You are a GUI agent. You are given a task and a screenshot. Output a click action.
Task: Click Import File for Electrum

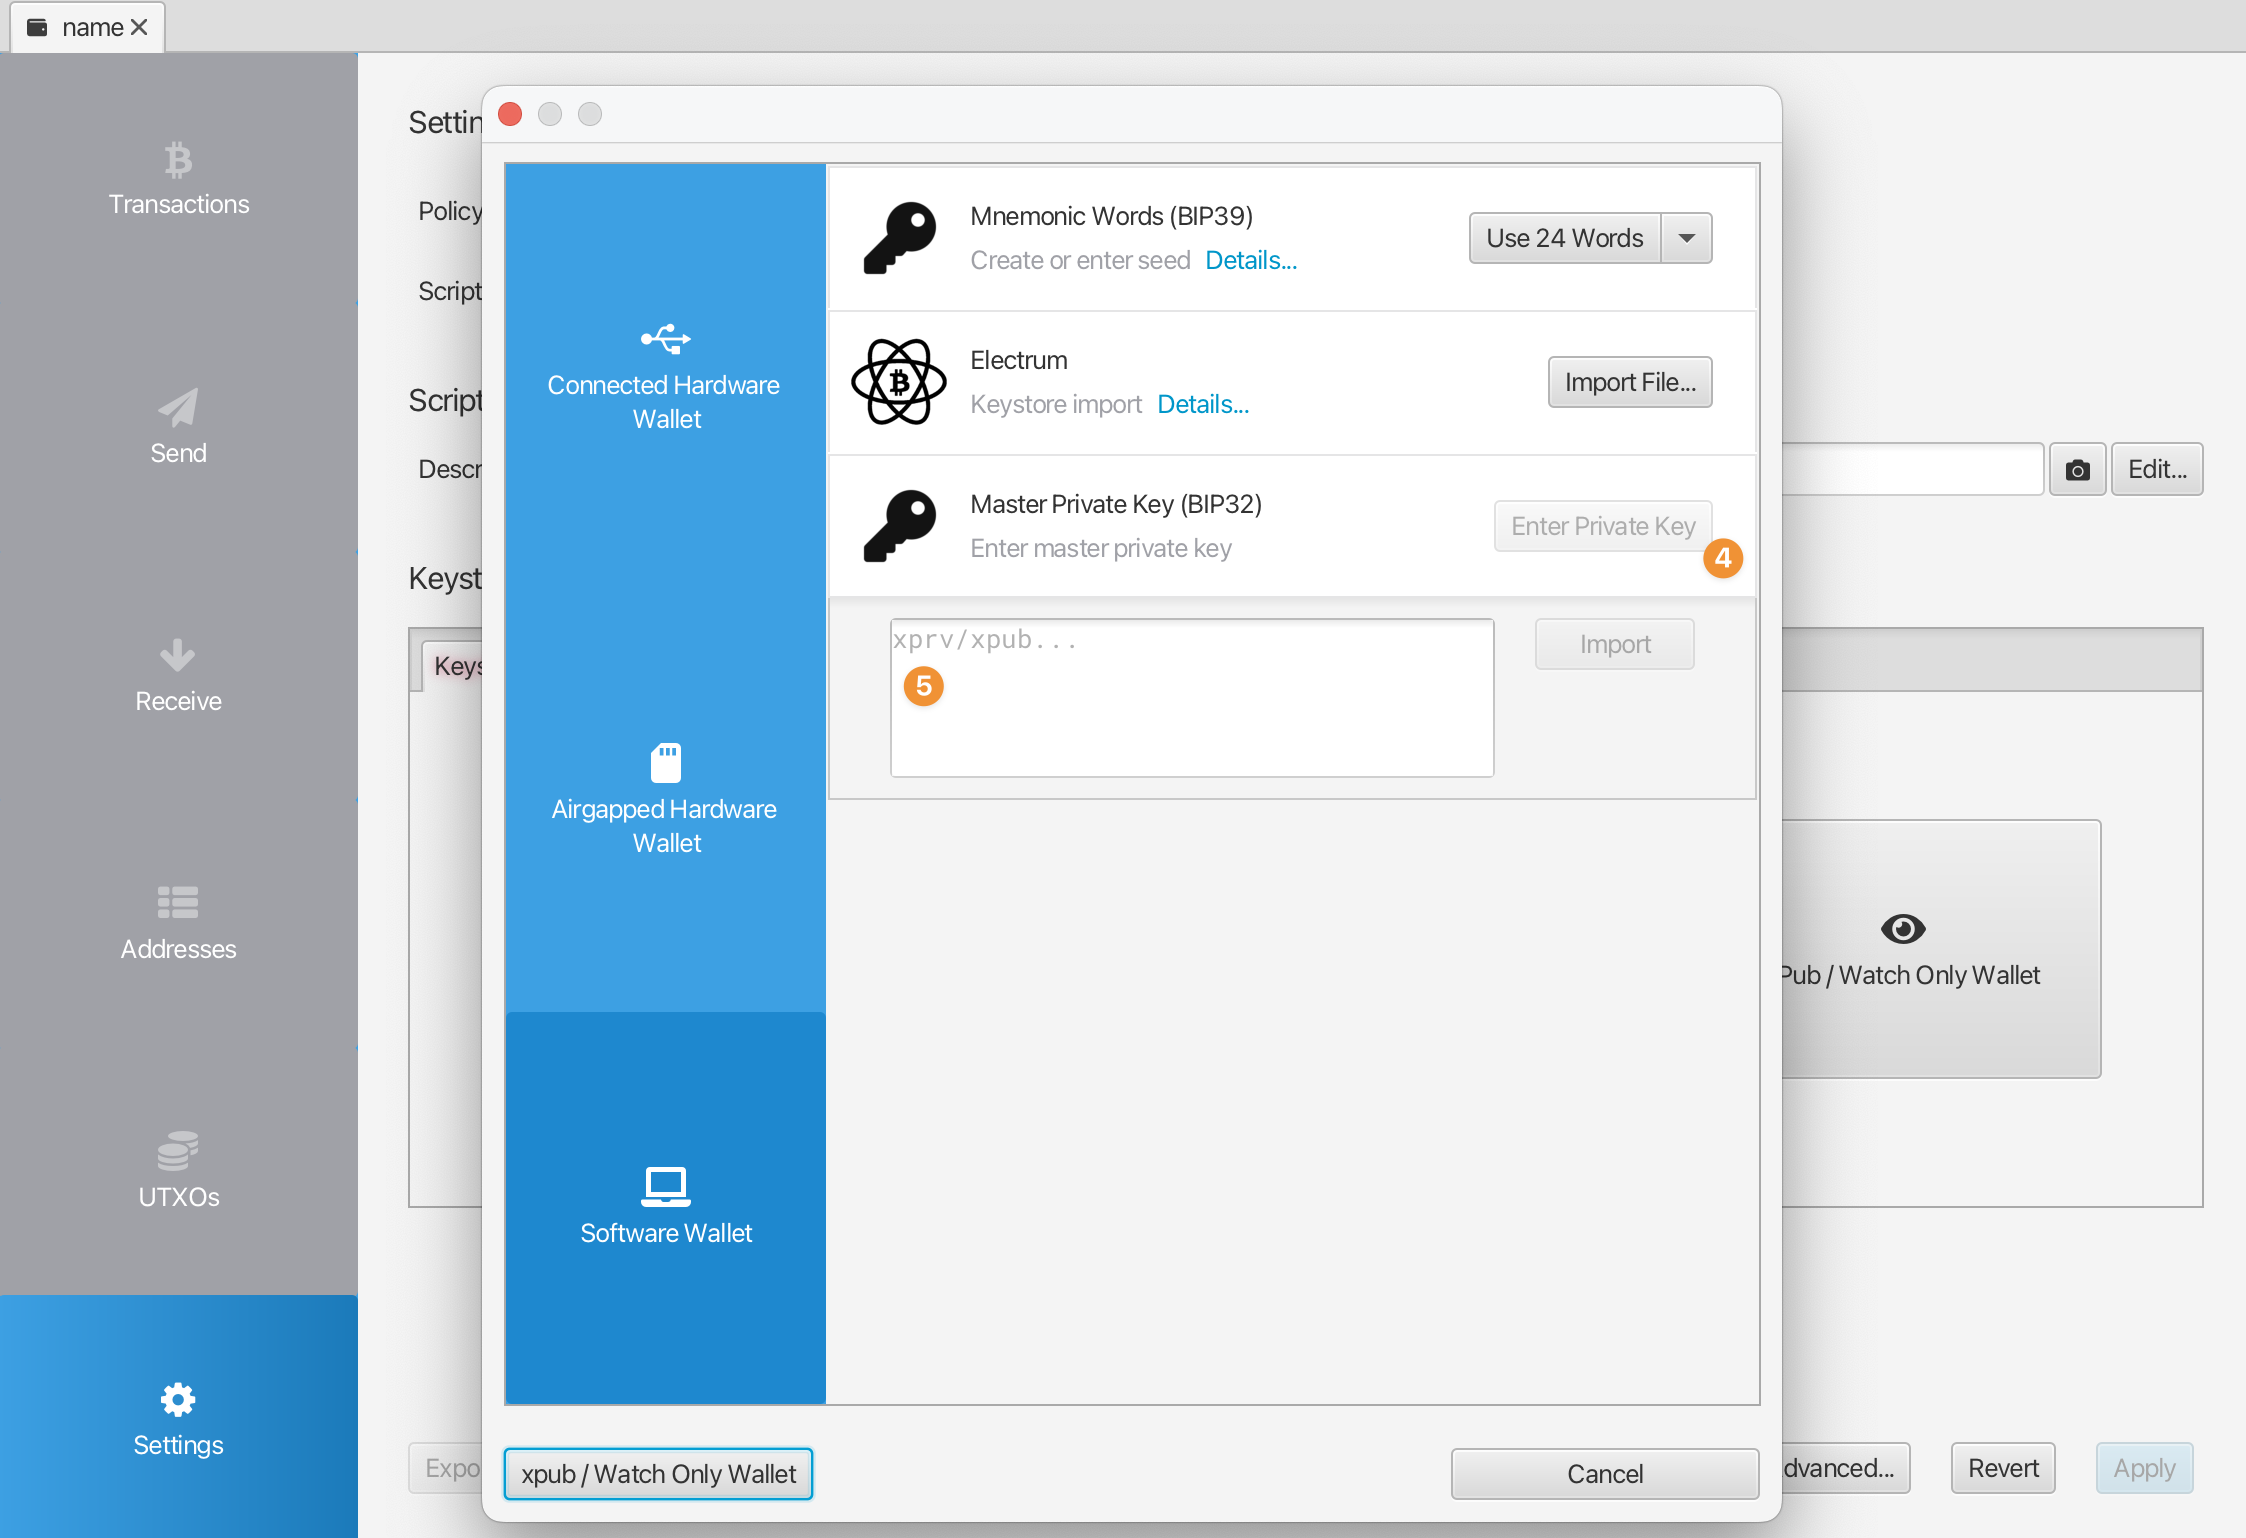coord(1630,382)
